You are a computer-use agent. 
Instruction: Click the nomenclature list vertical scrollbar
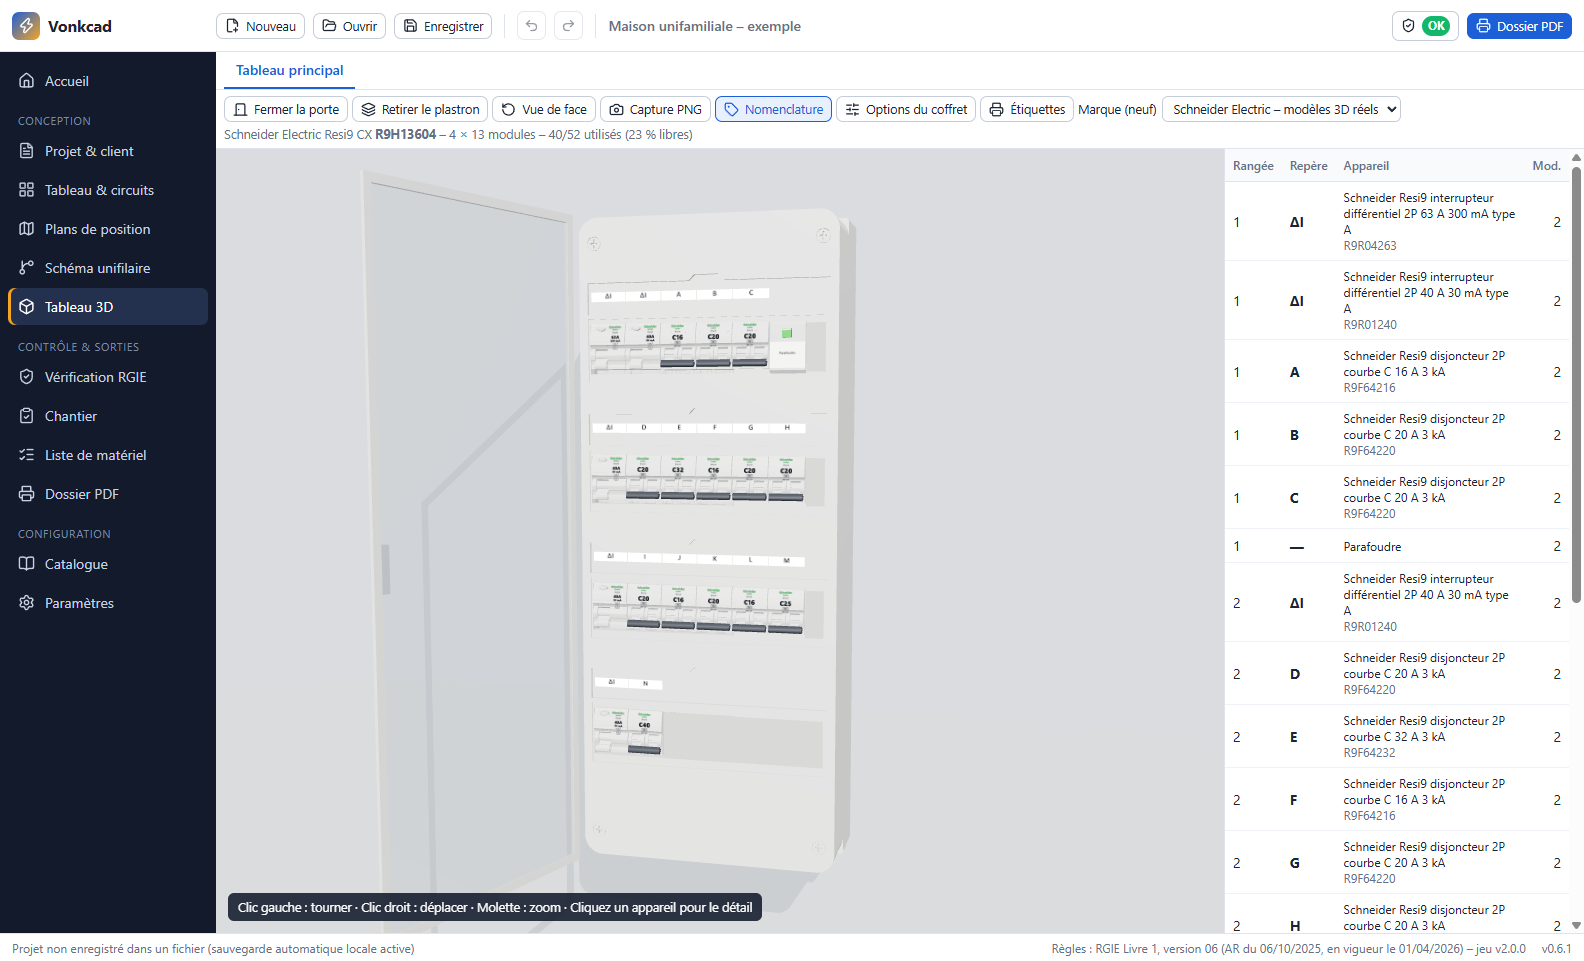tap(1577, 385)
